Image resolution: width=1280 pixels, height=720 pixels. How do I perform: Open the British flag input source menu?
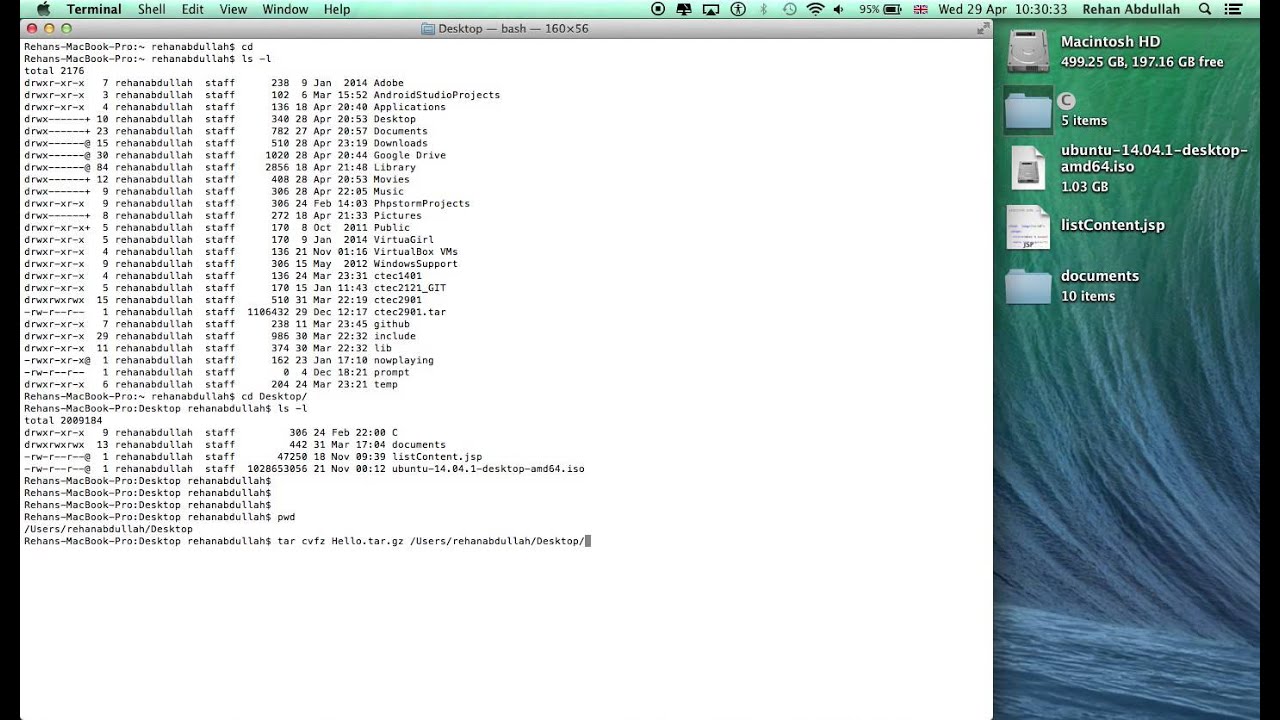[920, 9]
